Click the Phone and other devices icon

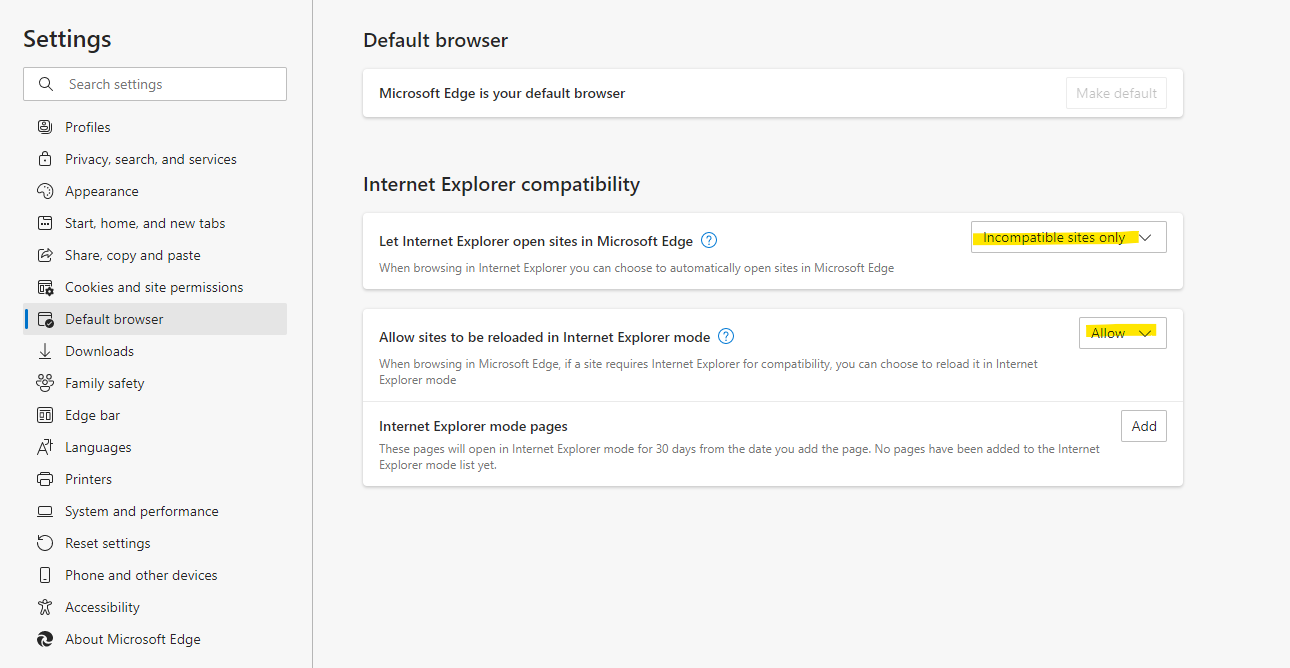tap(44, 575)
